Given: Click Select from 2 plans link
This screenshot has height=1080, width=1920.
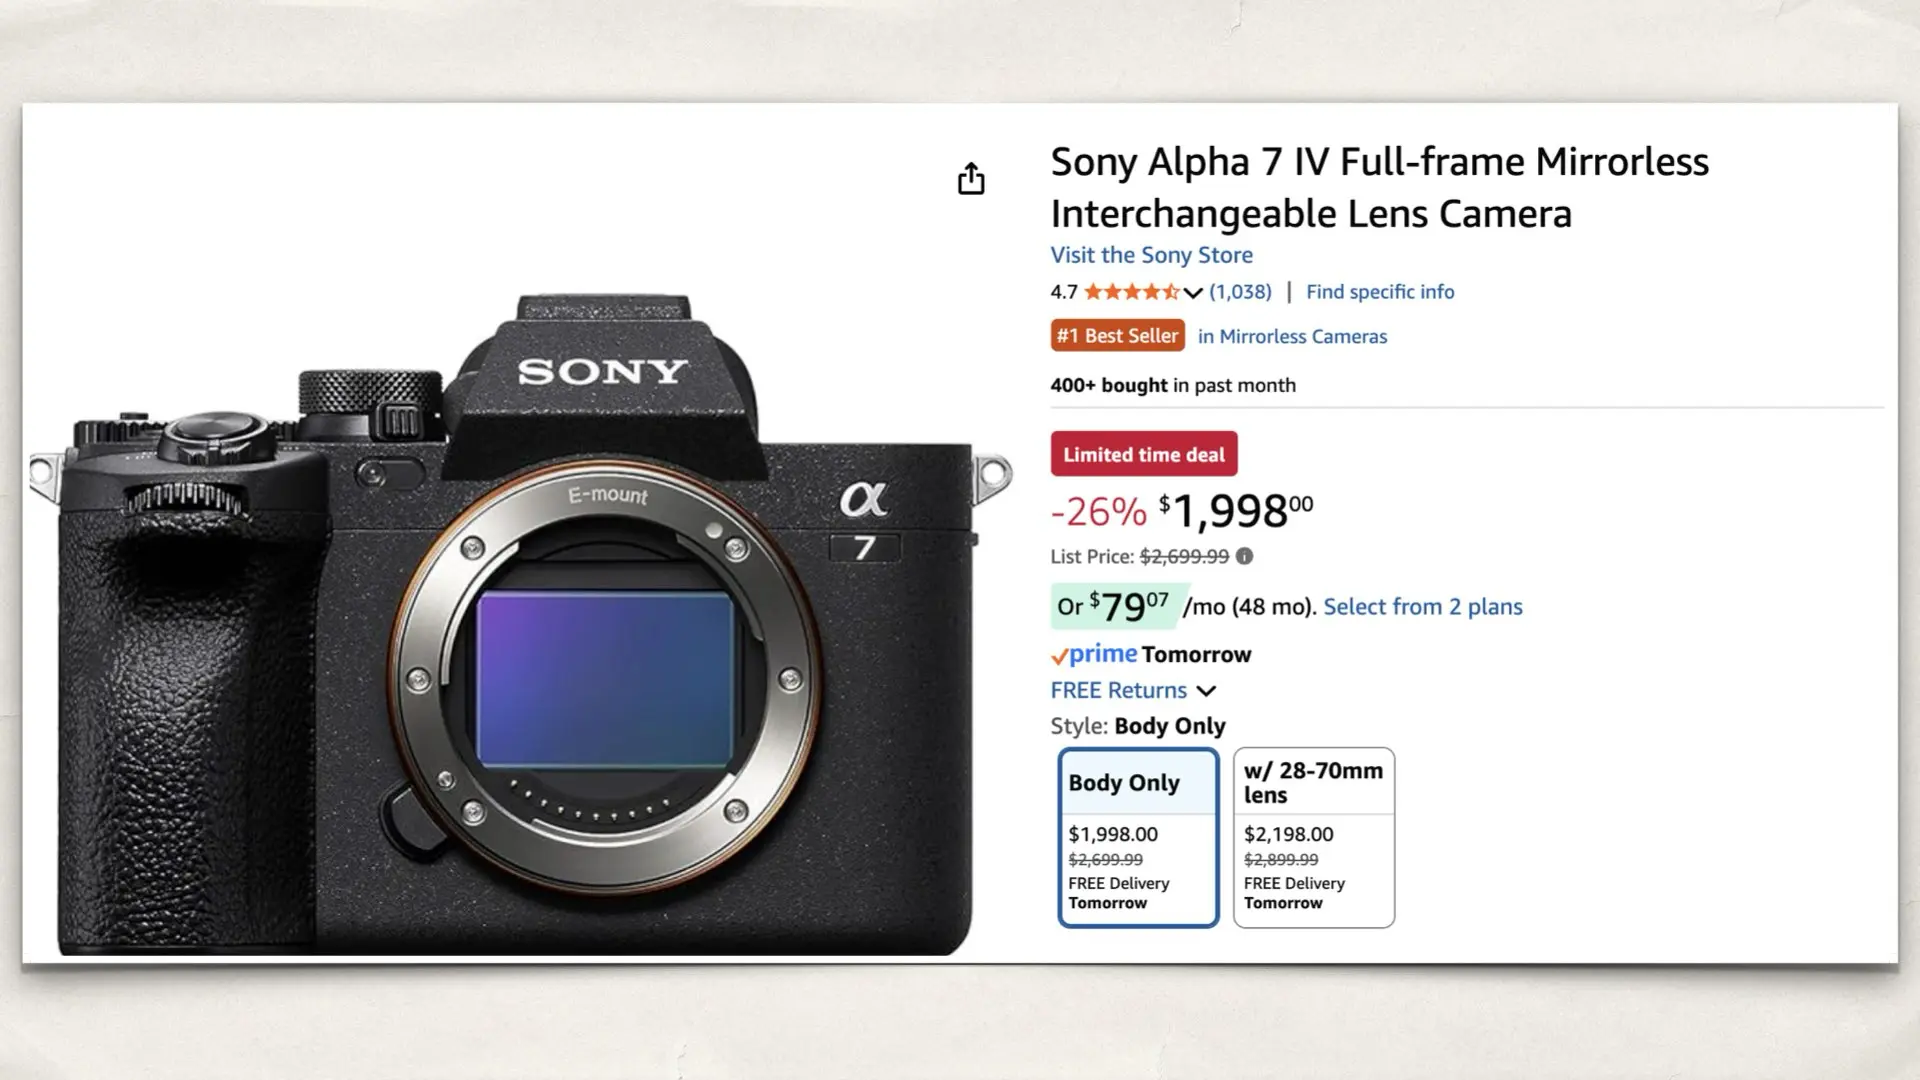Looking at the screenshot, I should (1422, 607).
